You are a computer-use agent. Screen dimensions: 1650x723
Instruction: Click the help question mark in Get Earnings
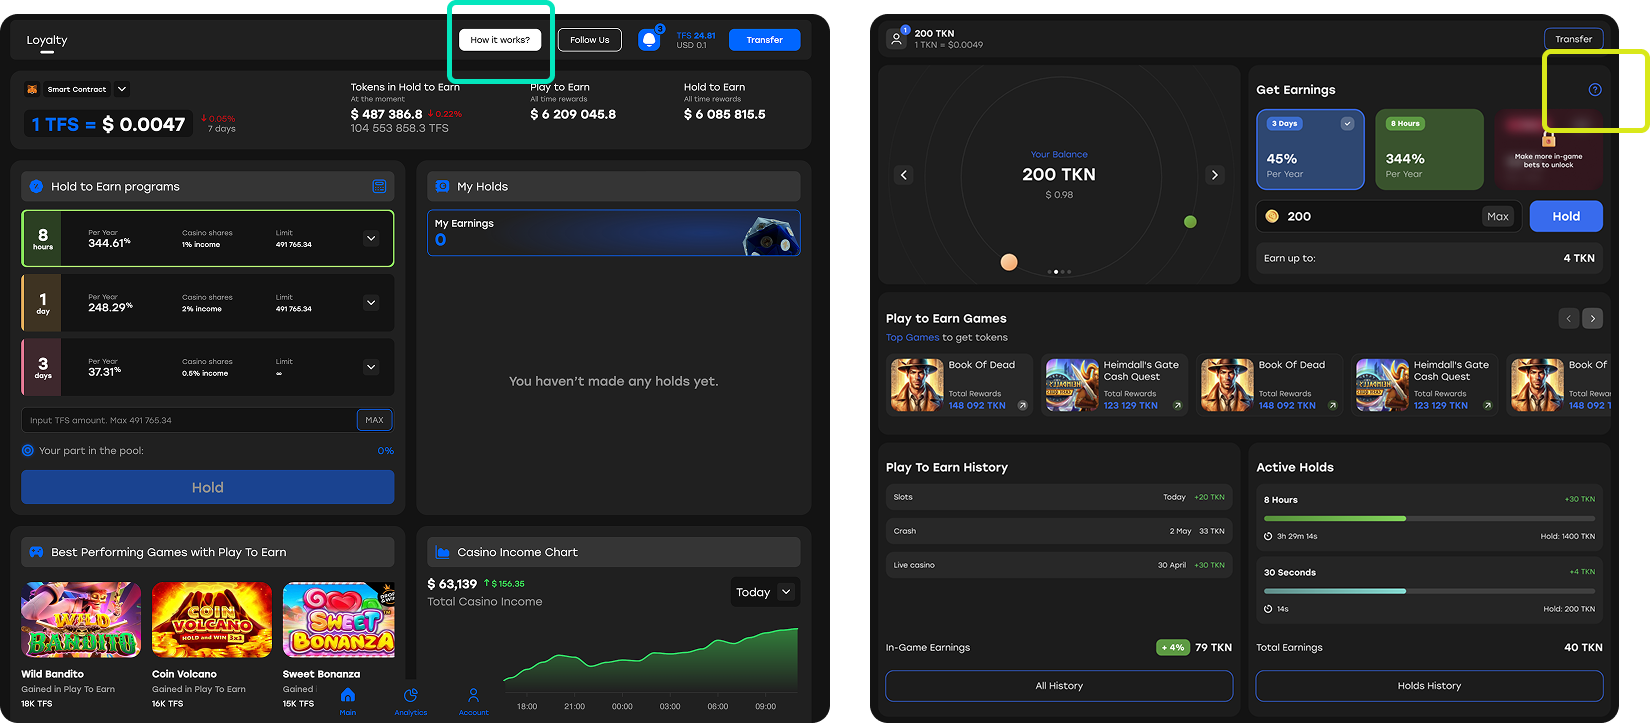pos(1594,90)
